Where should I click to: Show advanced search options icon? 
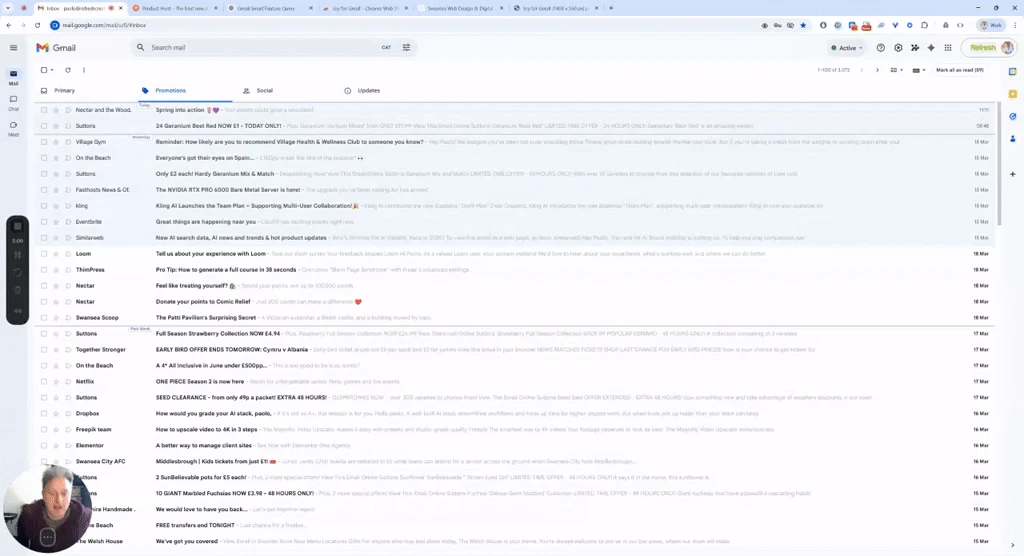[x=406, y=47]
